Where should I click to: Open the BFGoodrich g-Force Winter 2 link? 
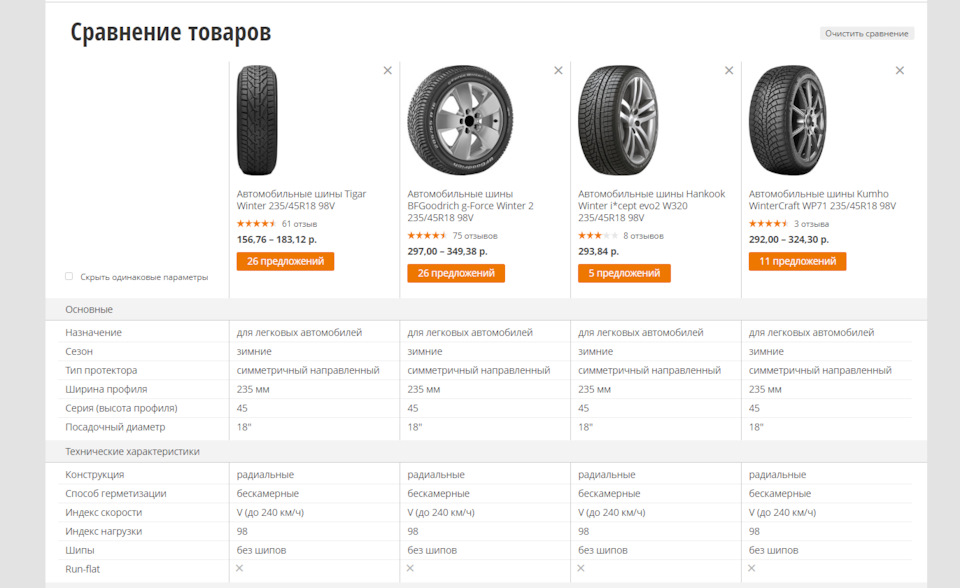tap(471, 206)
